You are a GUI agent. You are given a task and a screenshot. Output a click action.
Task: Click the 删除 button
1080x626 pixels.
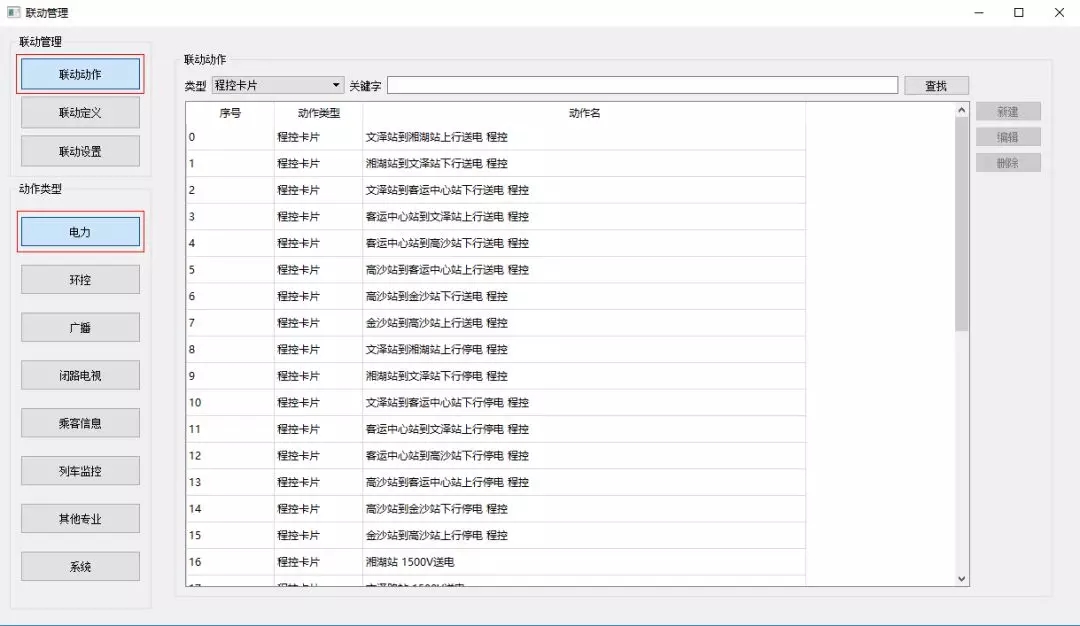click(1008, 163)
